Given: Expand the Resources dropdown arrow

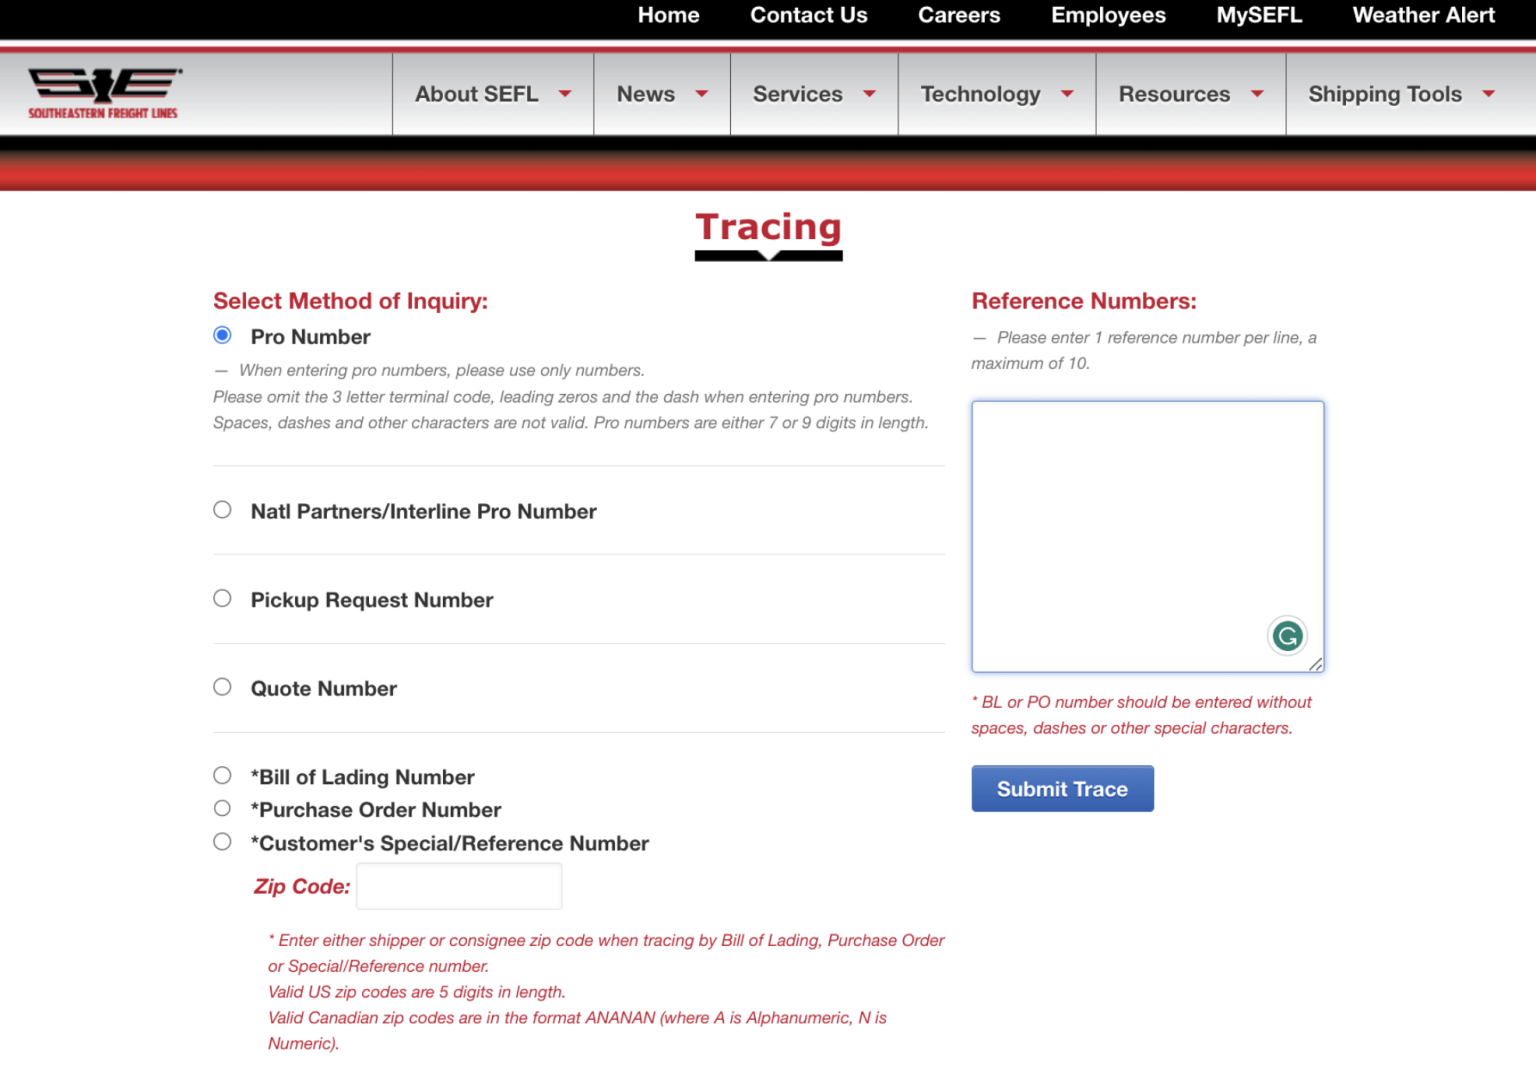Looking at the screenshot, I should click(1257, 94).
